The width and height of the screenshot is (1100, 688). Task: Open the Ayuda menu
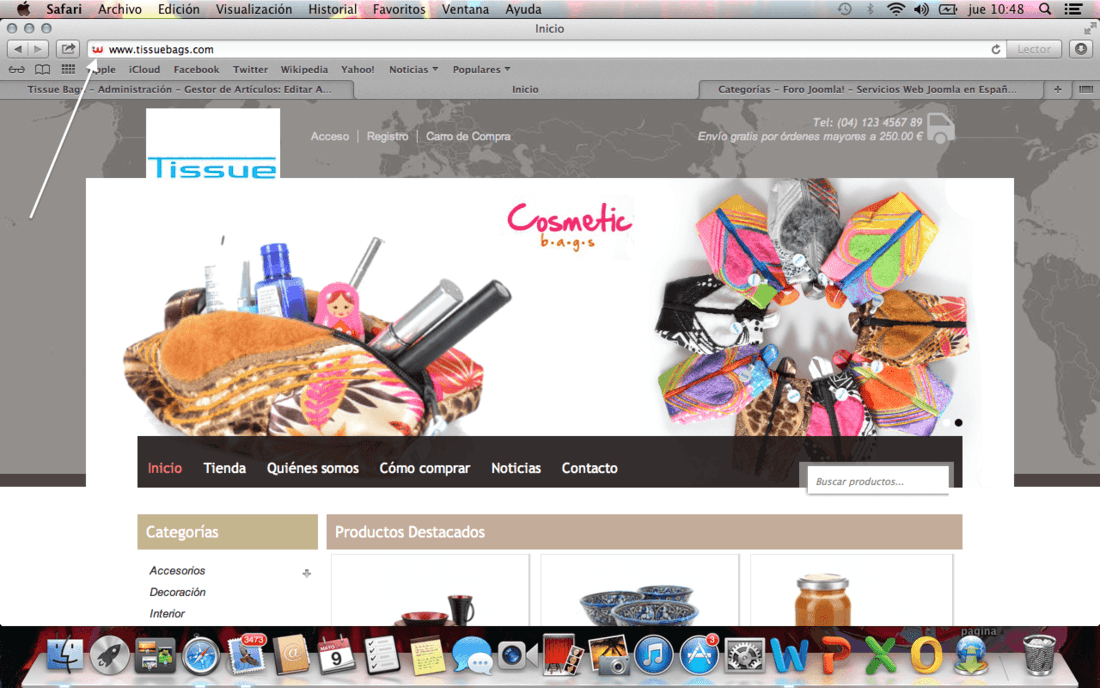point(523,9)
